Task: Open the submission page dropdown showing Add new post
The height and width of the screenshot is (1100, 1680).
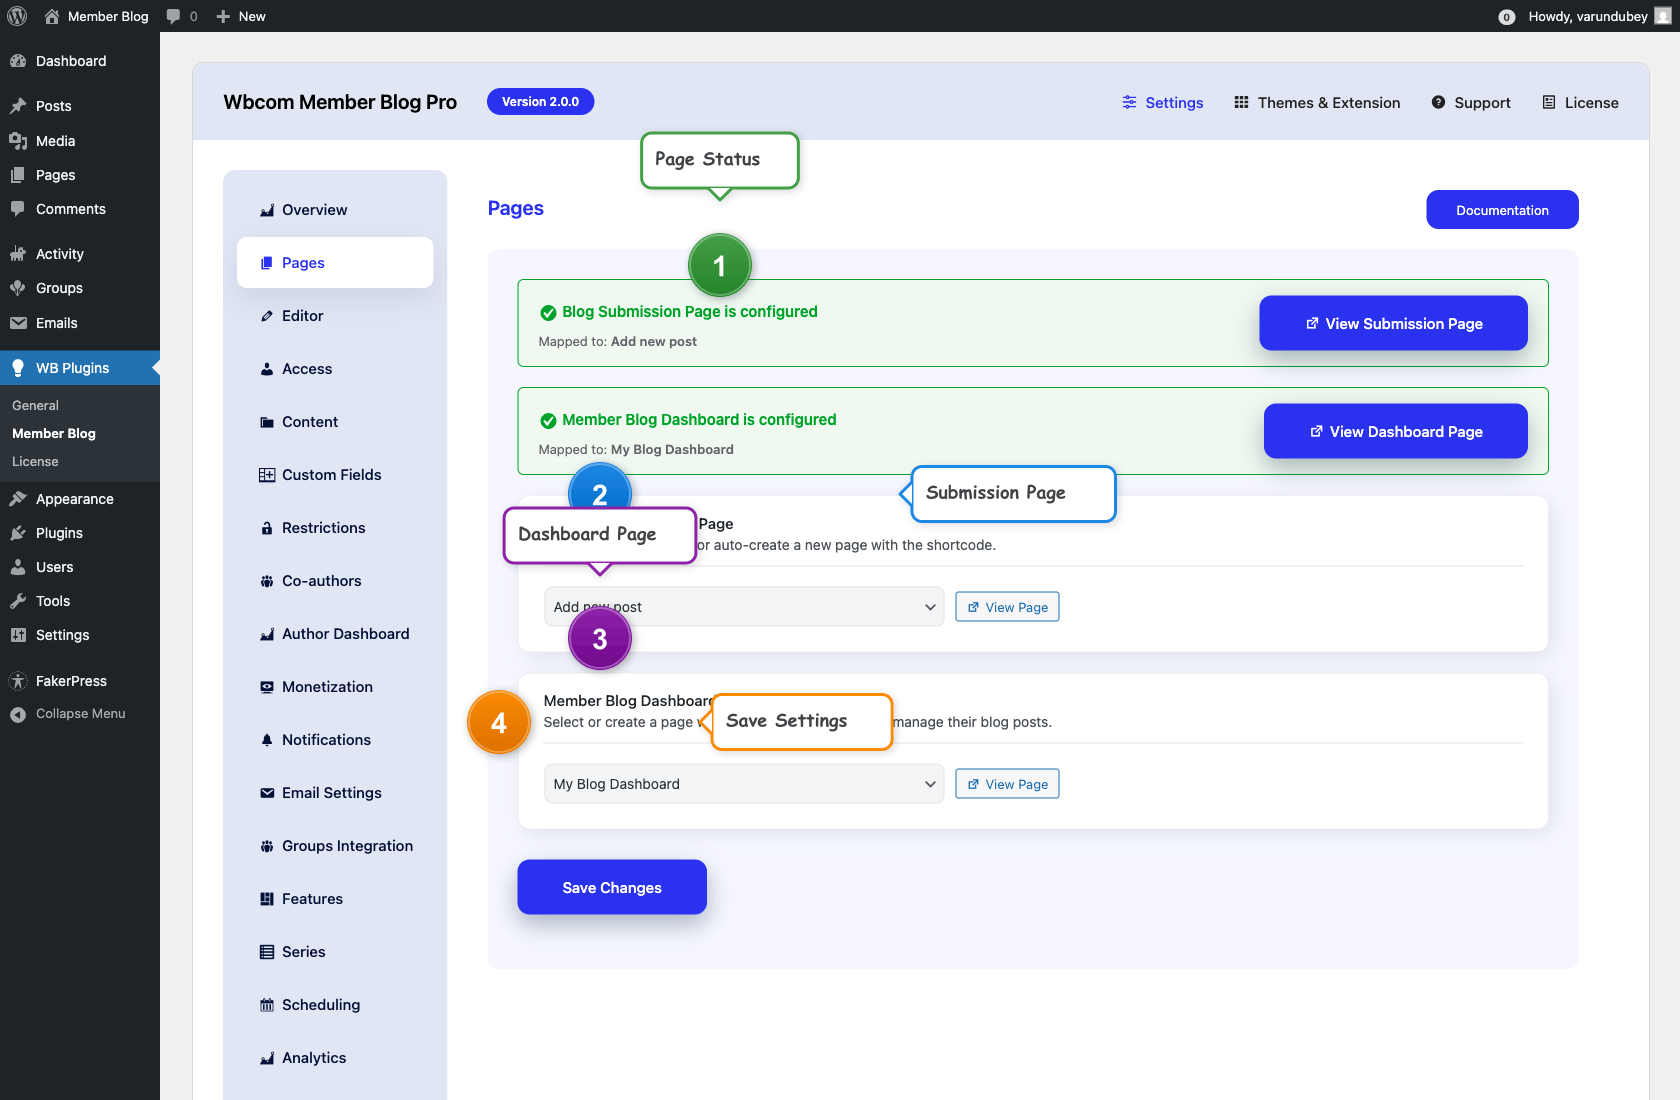Action: pyautogui.click(x=743, y=606)
